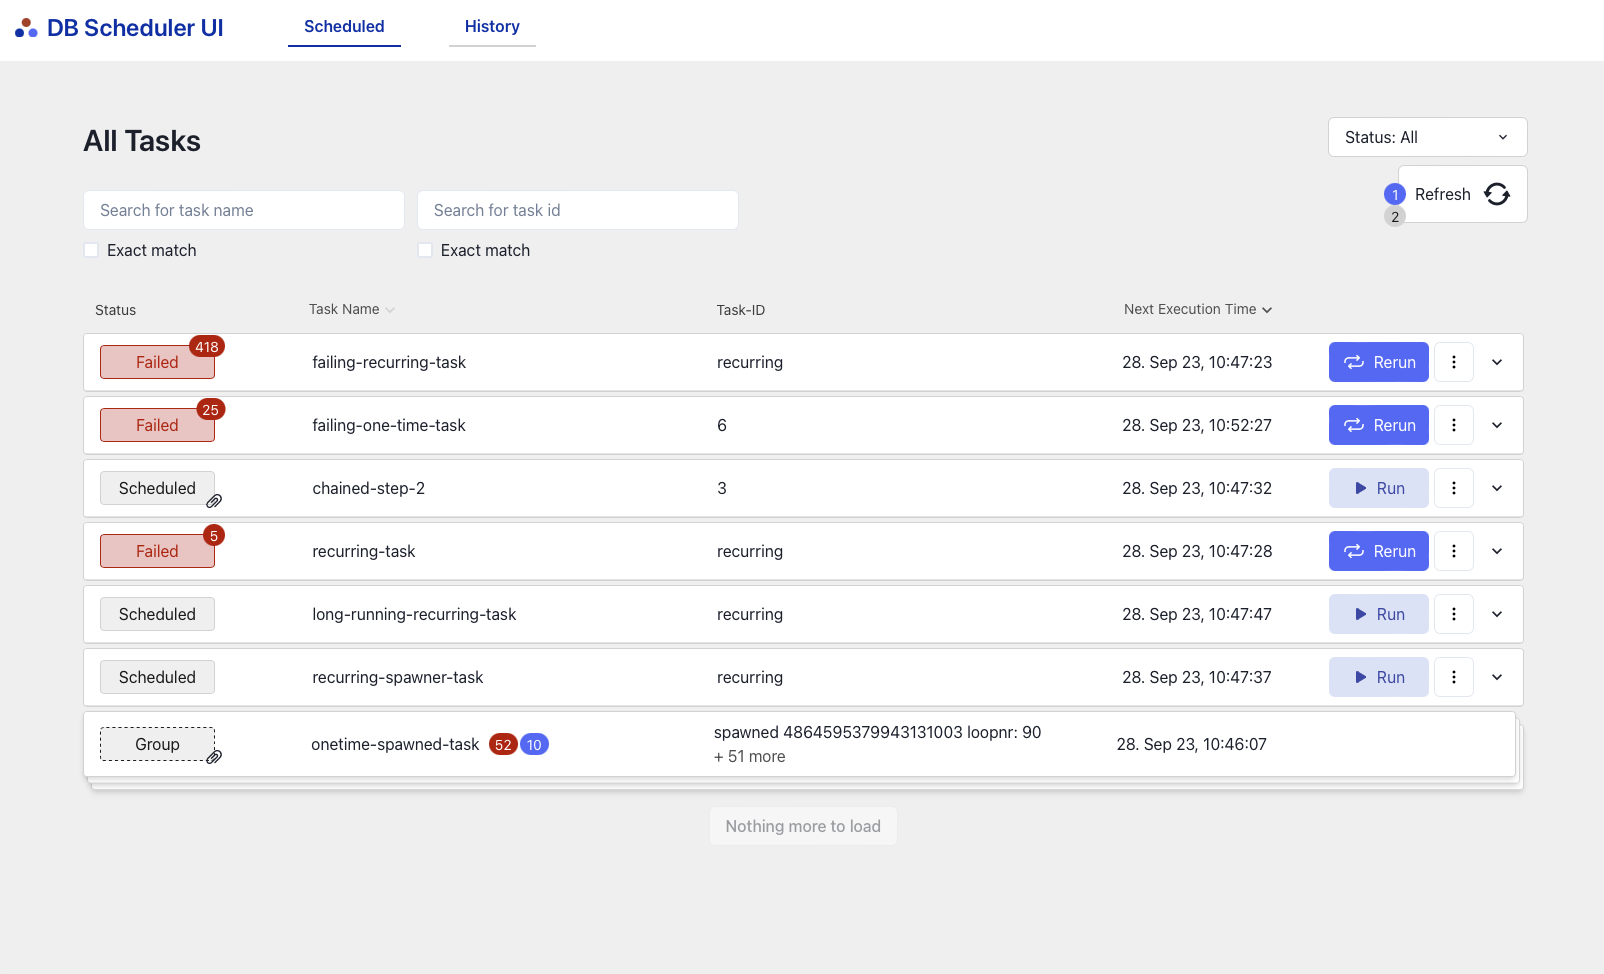Click the gray 2 badge beside Refresh
This screenshot has width=1604, height=974.
(x=1395, y=217)
